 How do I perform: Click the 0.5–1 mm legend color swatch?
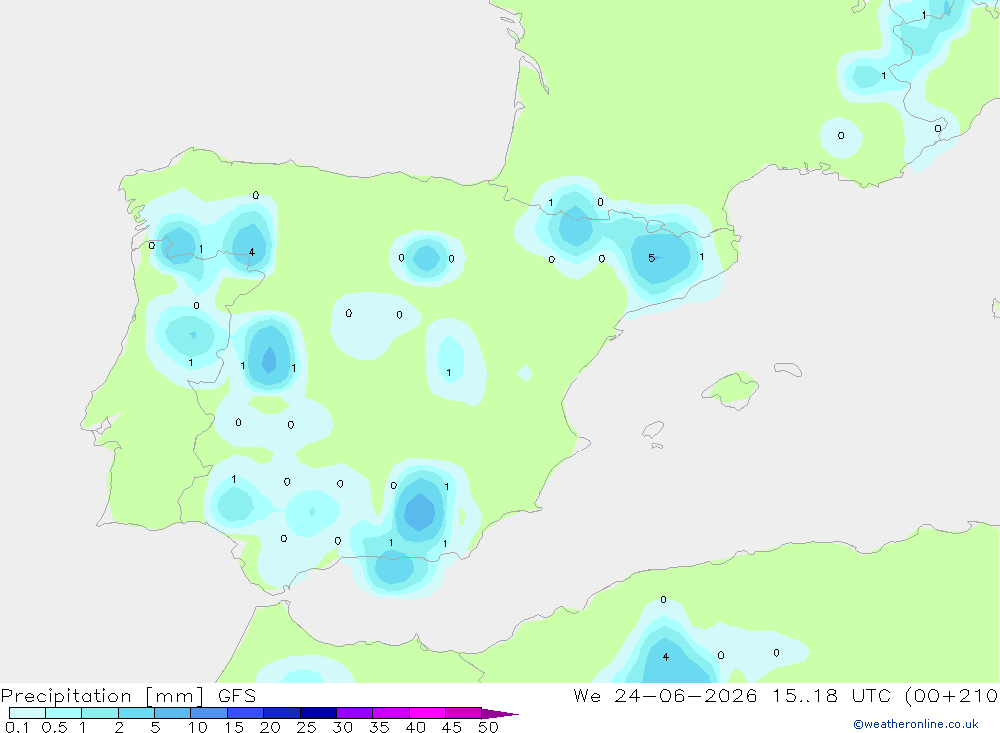[x=63, y=713]
